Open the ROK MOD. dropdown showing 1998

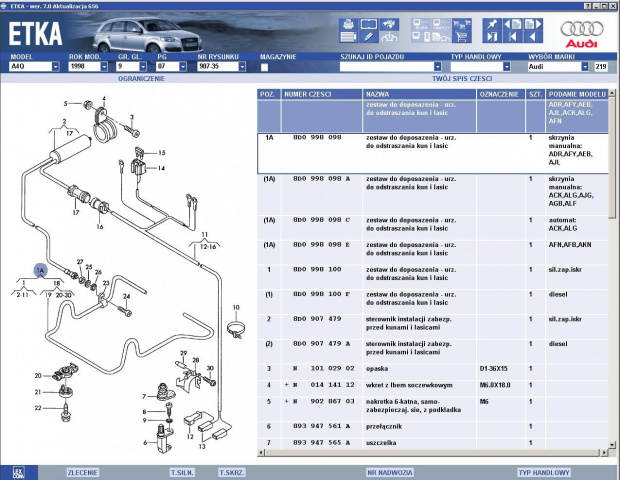(x=104, y=67)
